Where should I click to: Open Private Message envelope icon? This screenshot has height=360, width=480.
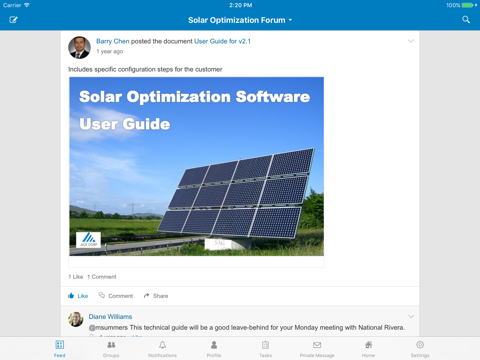[317, 349]
